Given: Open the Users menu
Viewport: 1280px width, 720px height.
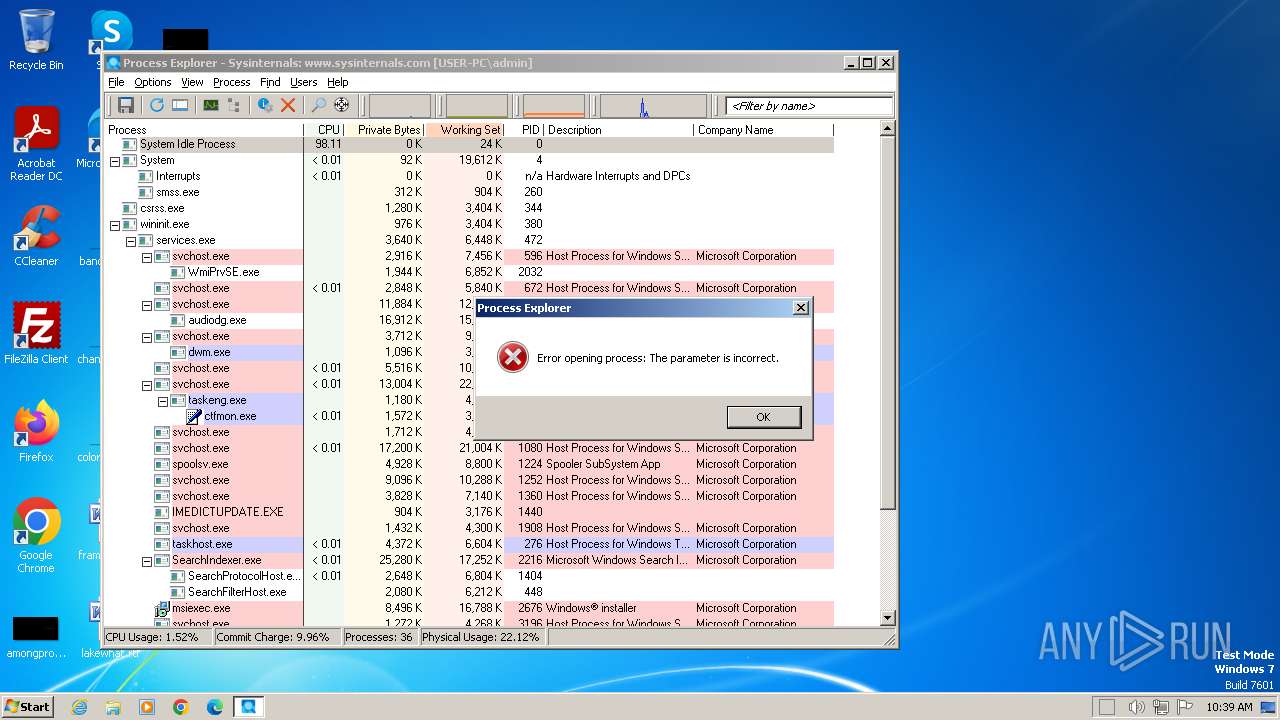Looking at the screenshot, I should (303, 82).
